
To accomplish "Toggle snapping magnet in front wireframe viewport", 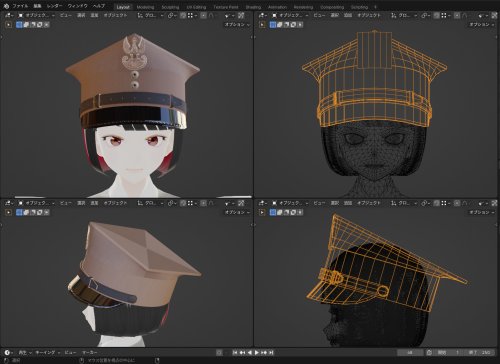I will click(x=437, y=15).
